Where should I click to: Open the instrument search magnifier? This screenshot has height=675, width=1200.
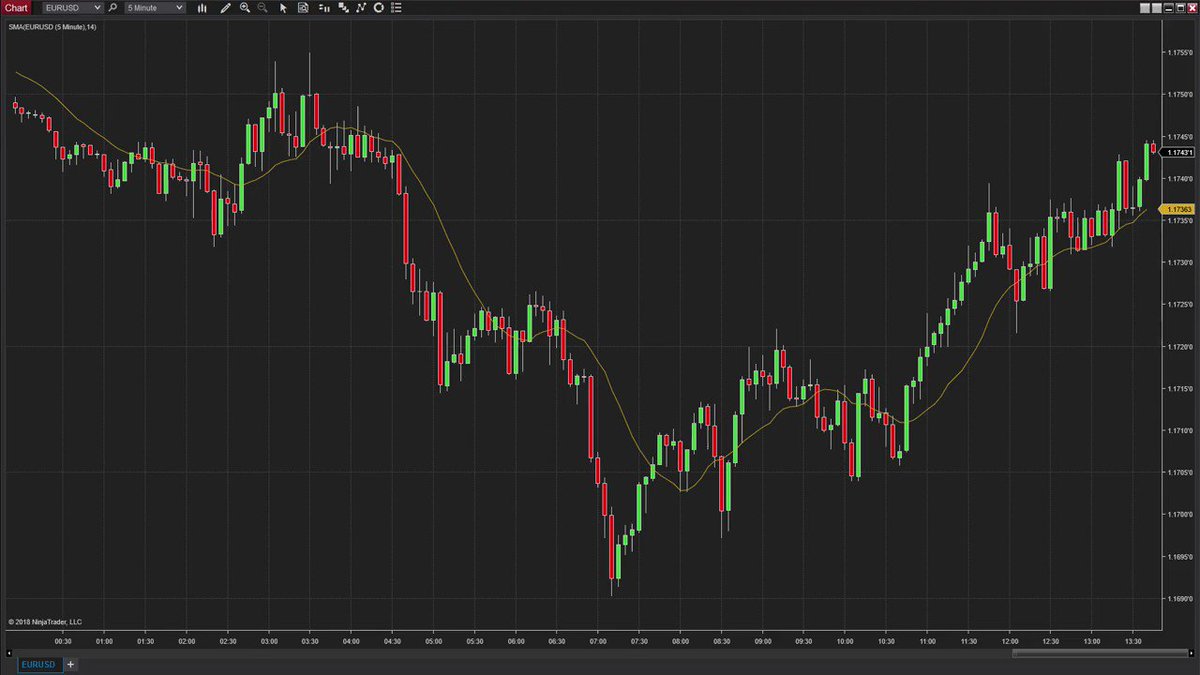[x=113, y=7]
